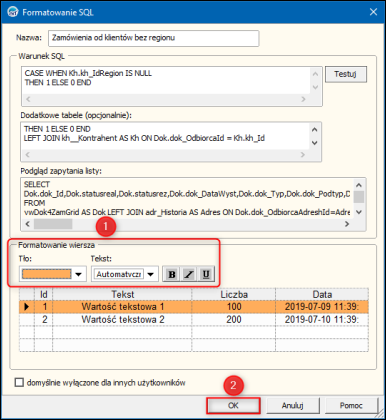
Task: Click the vertical scrollbar thumb in query preview
Action: [359, 197]
